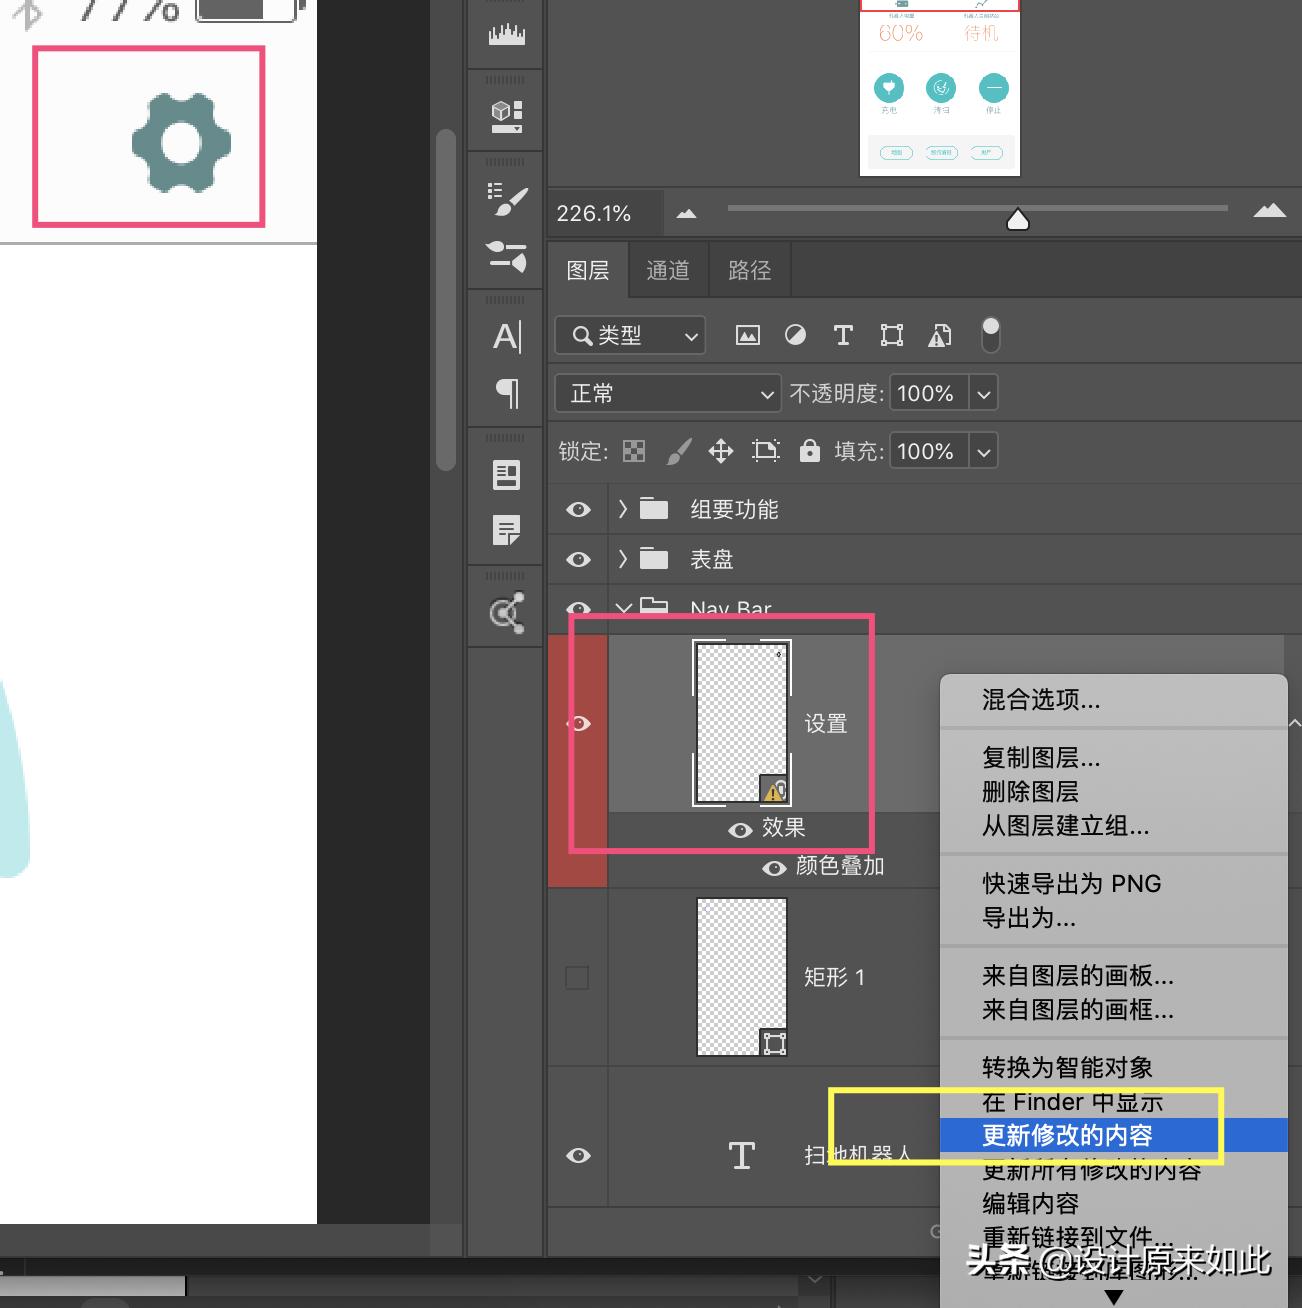The width and height of the screenshot is (1302, 1308).
Task: Enable lock transparent pixels in the Layers panel
Action: coord(635,450)
